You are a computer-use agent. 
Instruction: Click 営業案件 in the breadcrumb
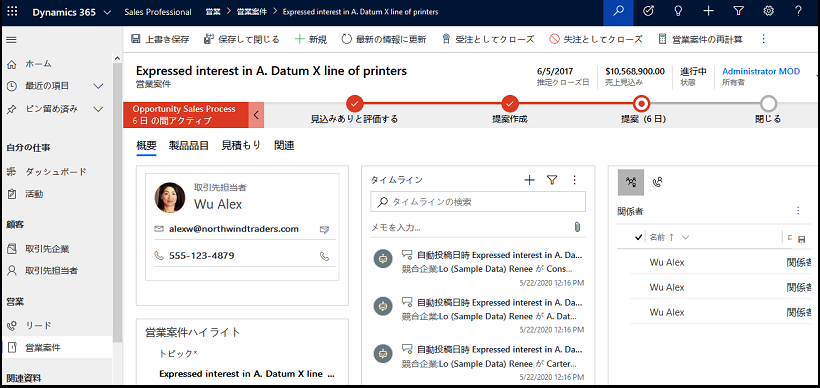[x=252, y=12]
